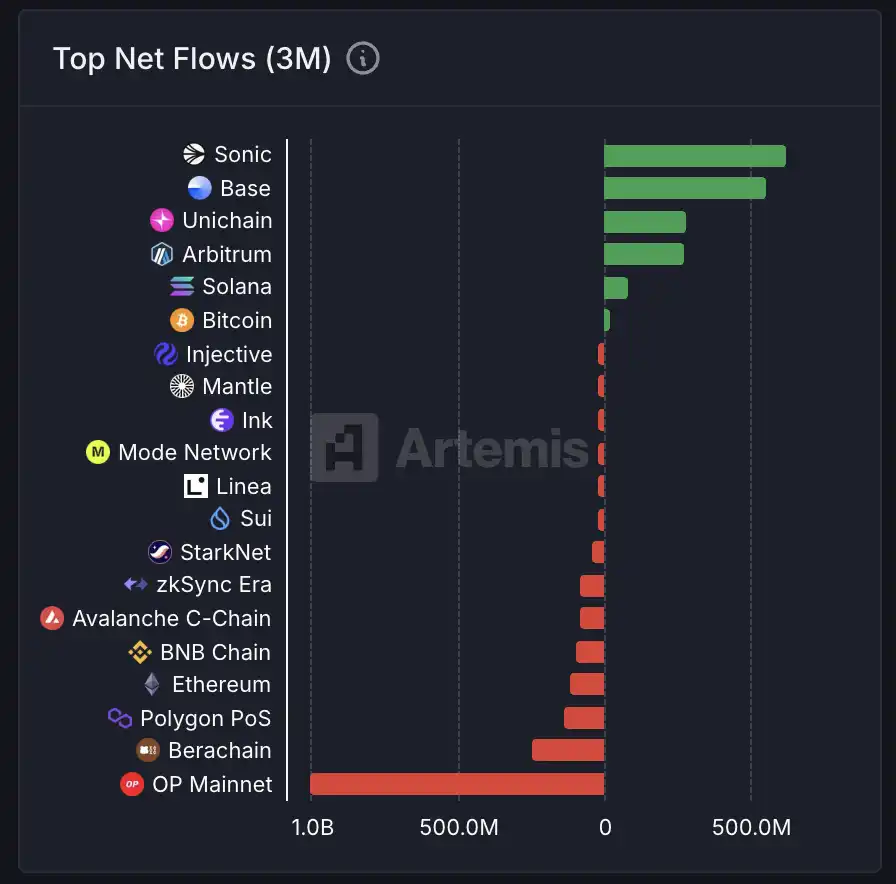
Task: Click the Avalanche C-Chain label
Action: 171,618
